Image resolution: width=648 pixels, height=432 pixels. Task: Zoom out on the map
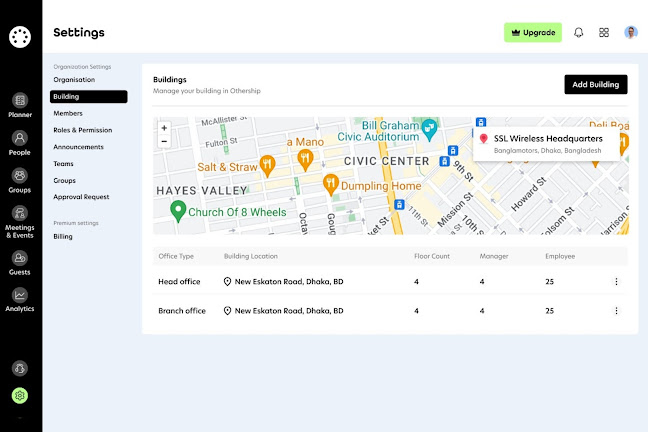[164, 141]
